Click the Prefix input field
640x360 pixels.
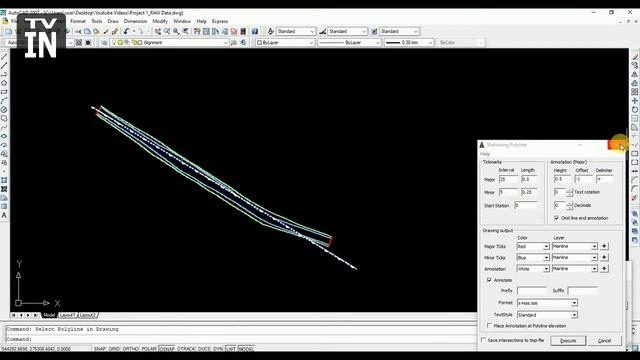tap(532, 291)
